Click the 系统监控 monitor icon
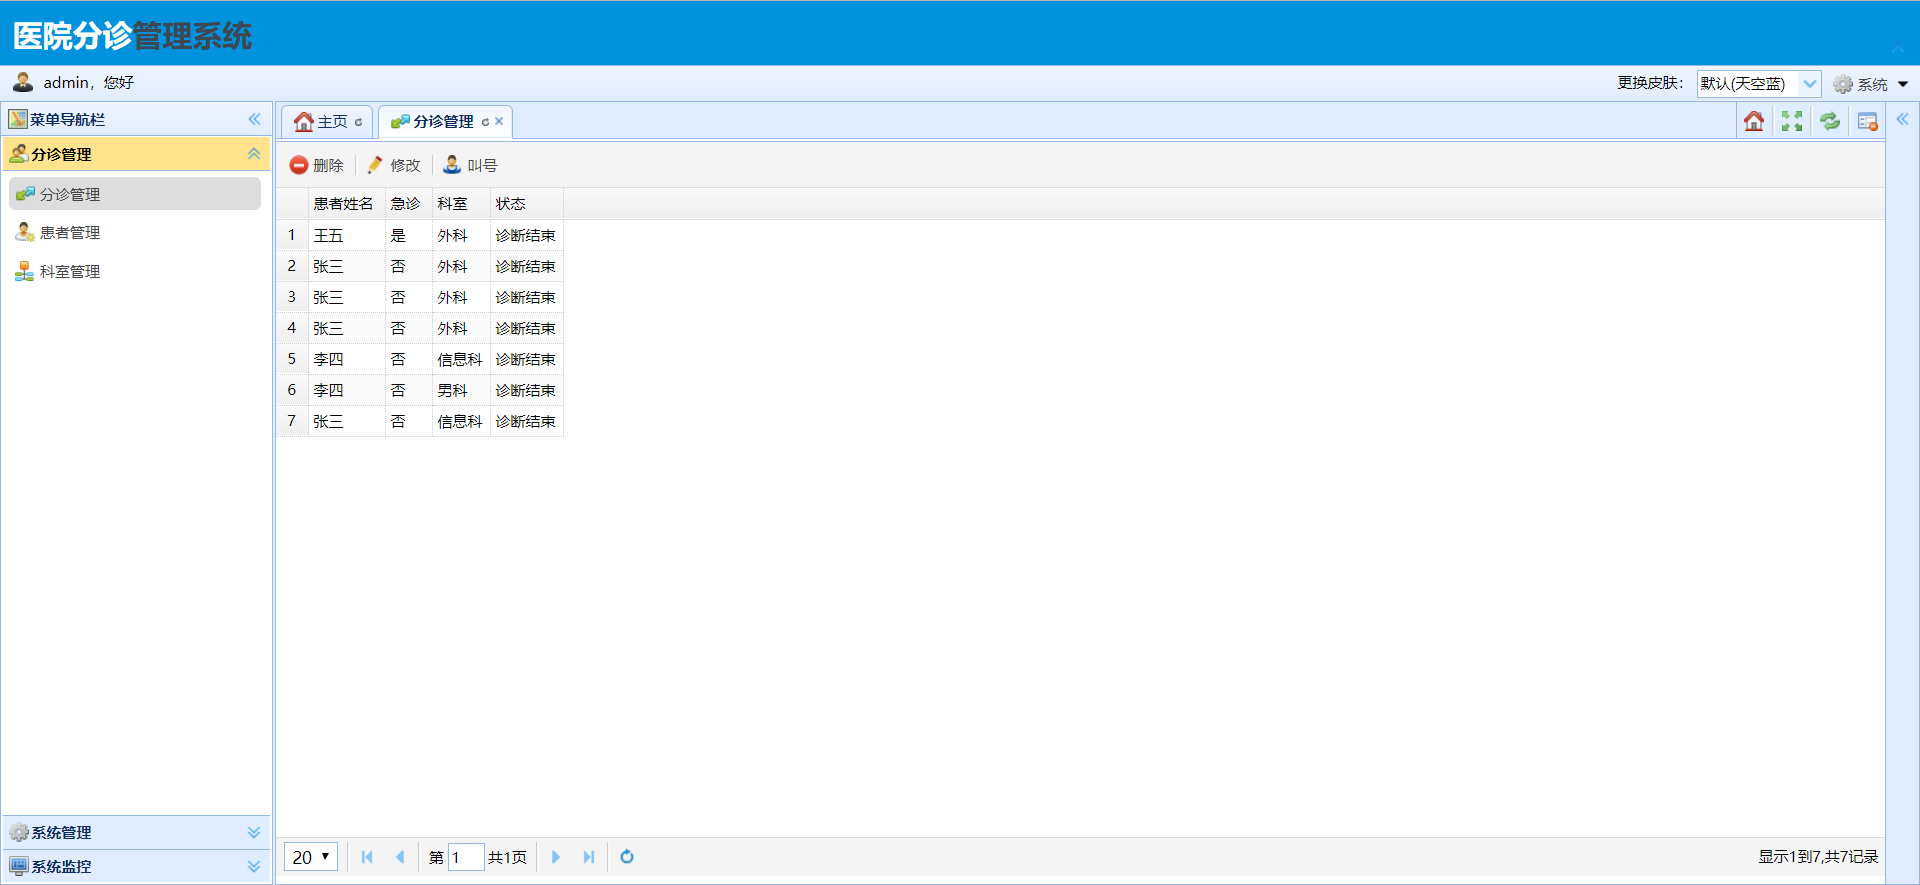 point(18,866)
